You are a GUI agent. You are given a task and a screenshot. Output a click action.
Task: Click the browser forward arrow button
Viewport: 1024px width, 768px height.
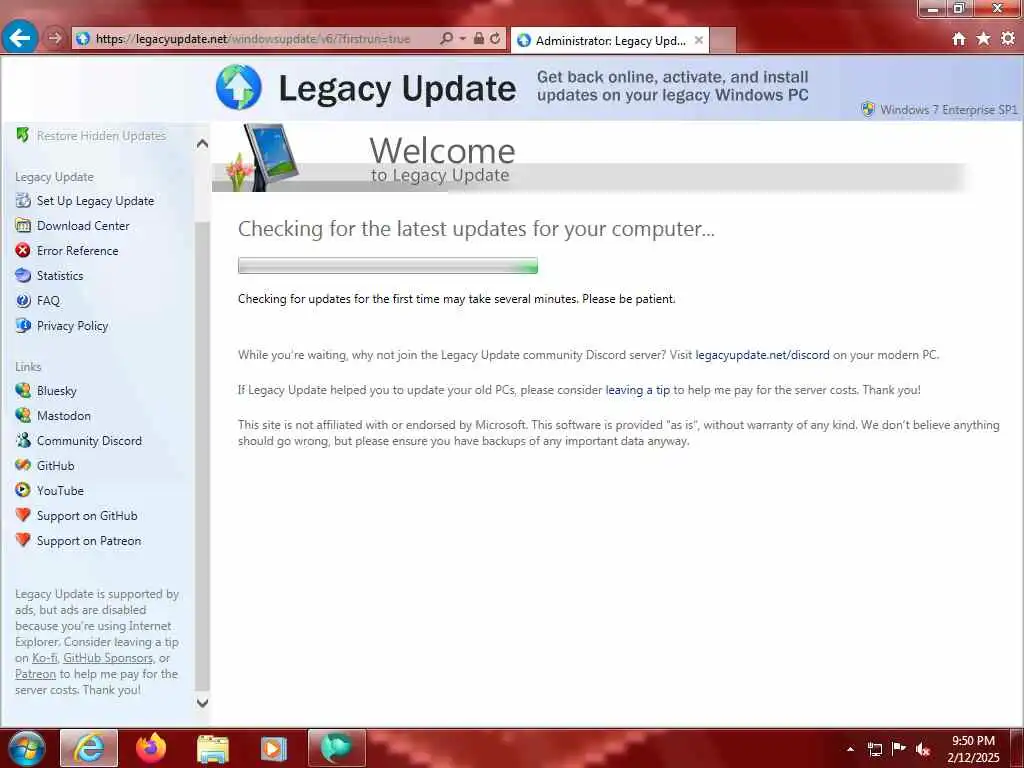(55, 39)
